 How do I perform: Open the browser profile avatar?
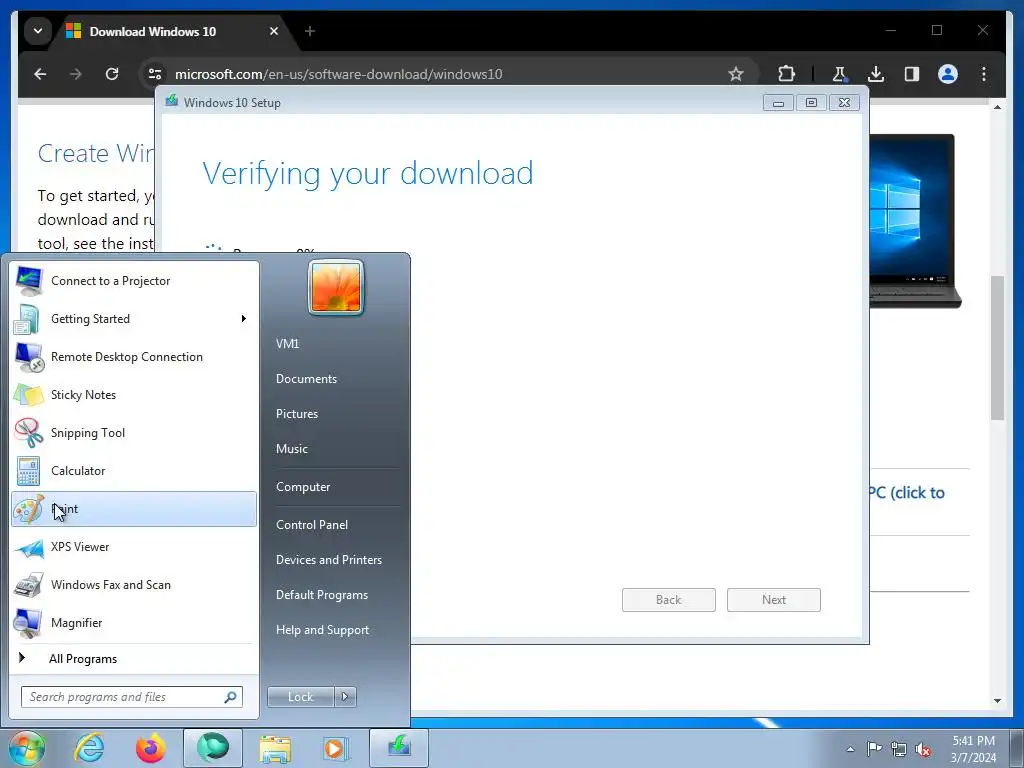tap(948, 74)
